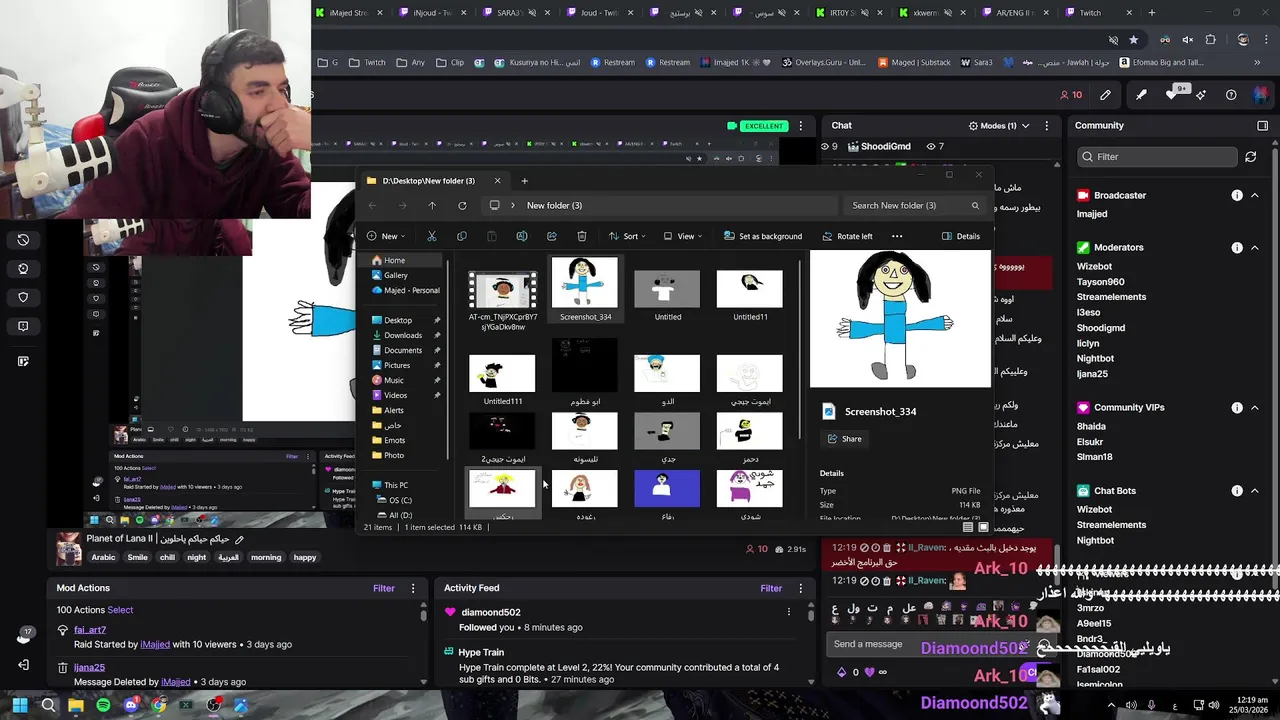The width and height of the screenshot is (1280, 720).
Task: Refresh the New folder (3) view
Action: click(x=462, y=205)
